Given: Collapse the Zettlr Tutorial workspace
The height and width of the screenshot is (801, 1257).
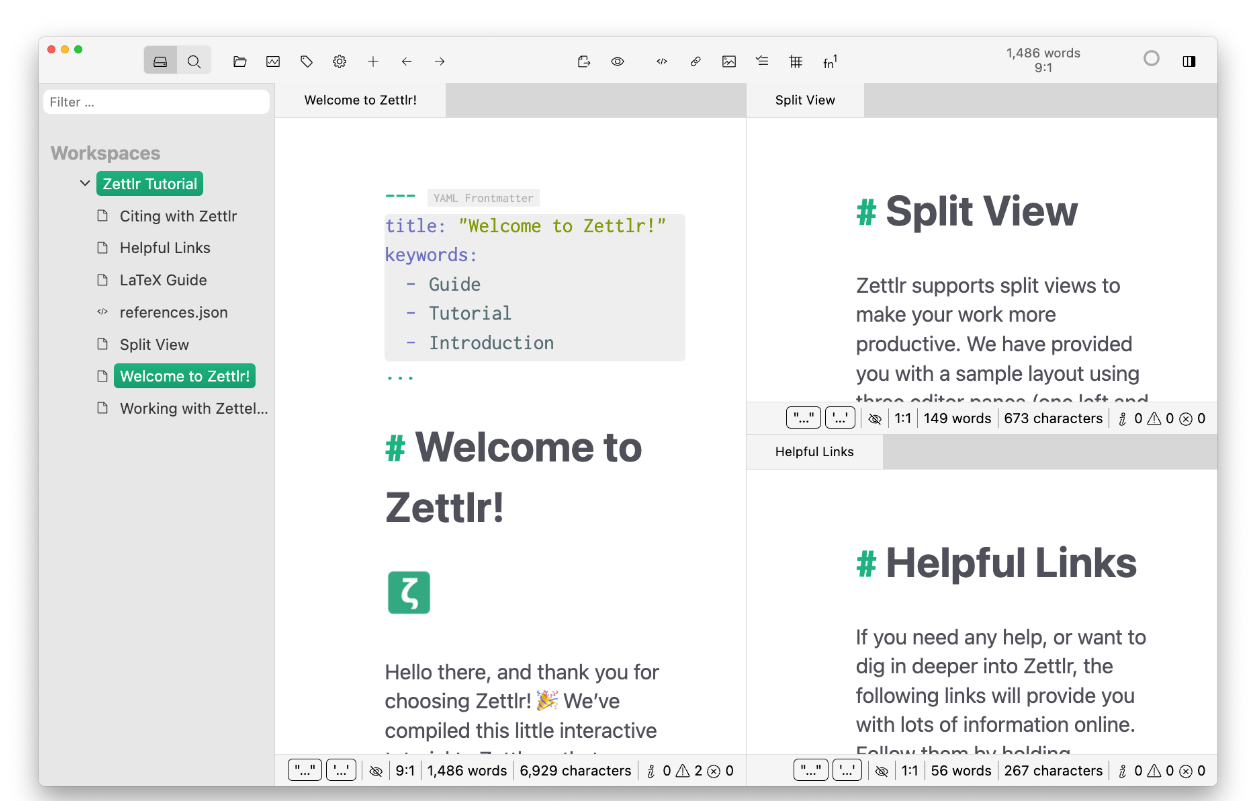Looking at the screenshot, I should [x=85, y=183].
